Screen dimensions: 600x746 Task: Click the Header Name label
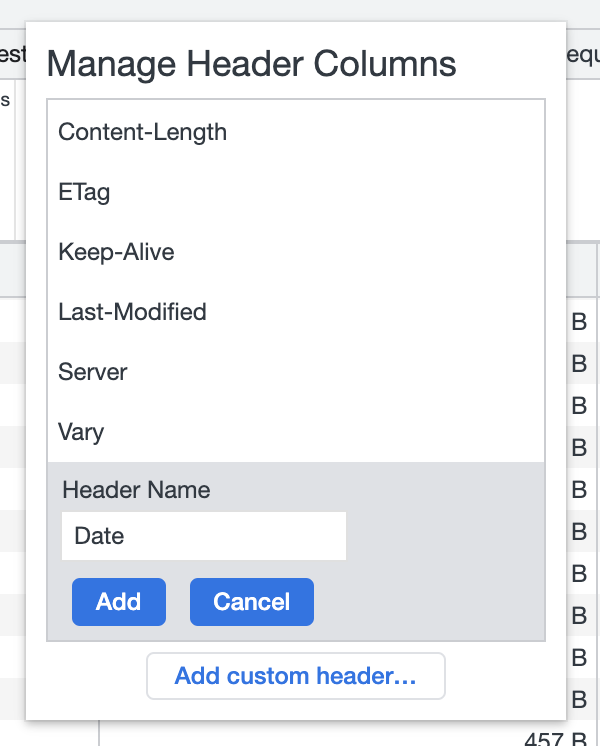(136, 490)
